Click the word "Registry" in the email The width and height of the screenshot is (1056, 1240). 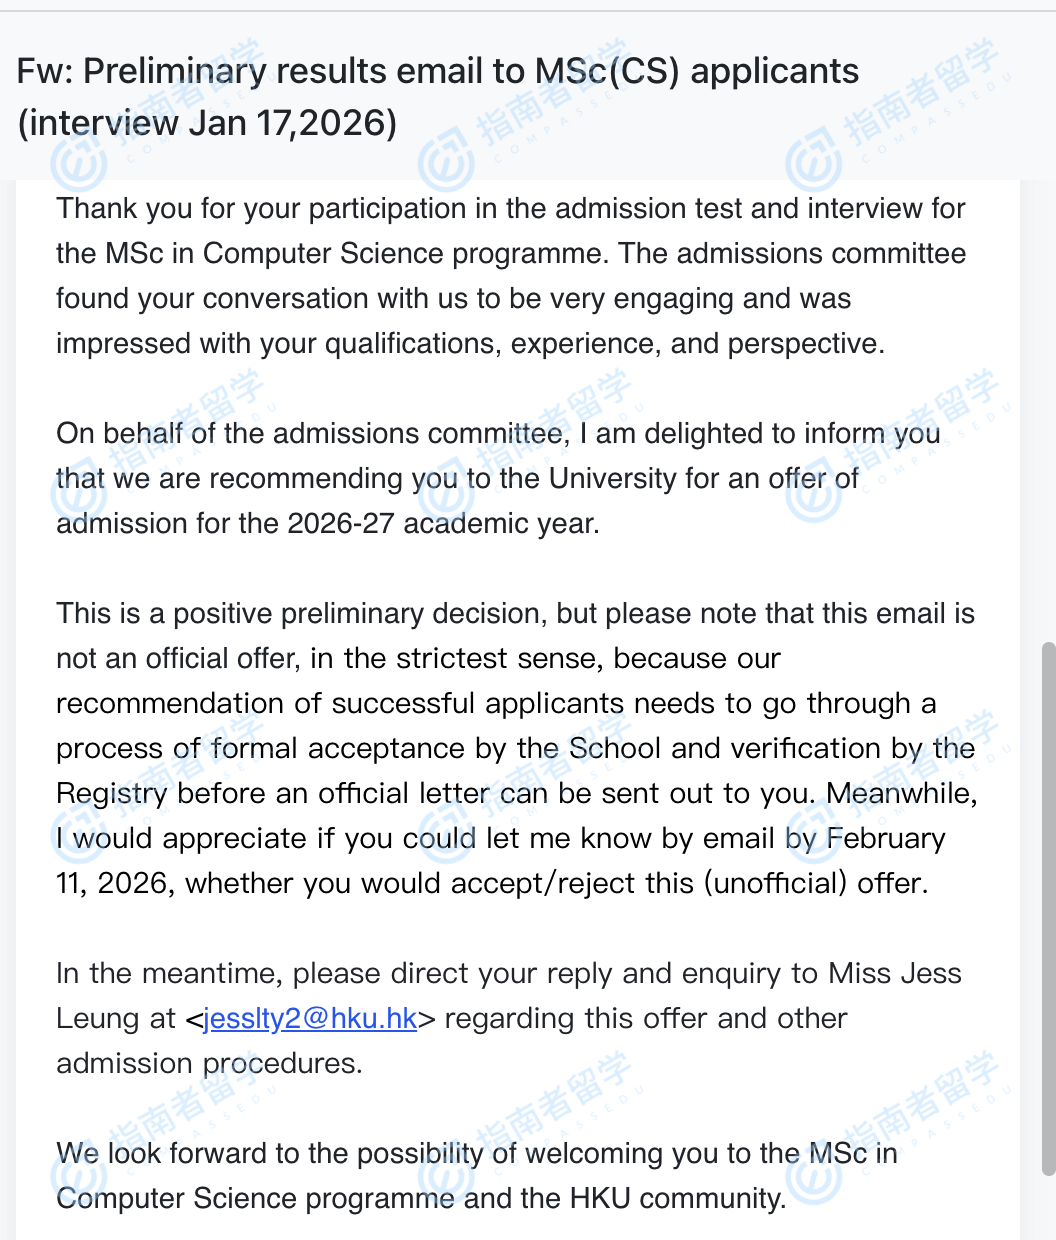tap(112, 794)
